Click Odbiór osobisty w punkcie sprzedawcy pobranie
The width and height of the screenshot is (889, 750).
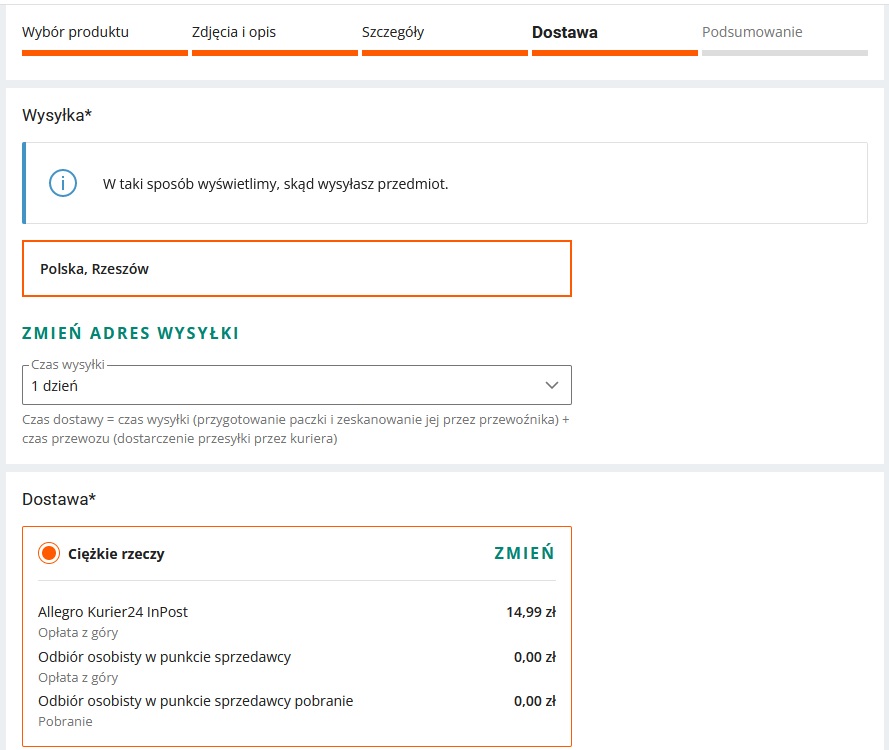click(x=196, y=701)
